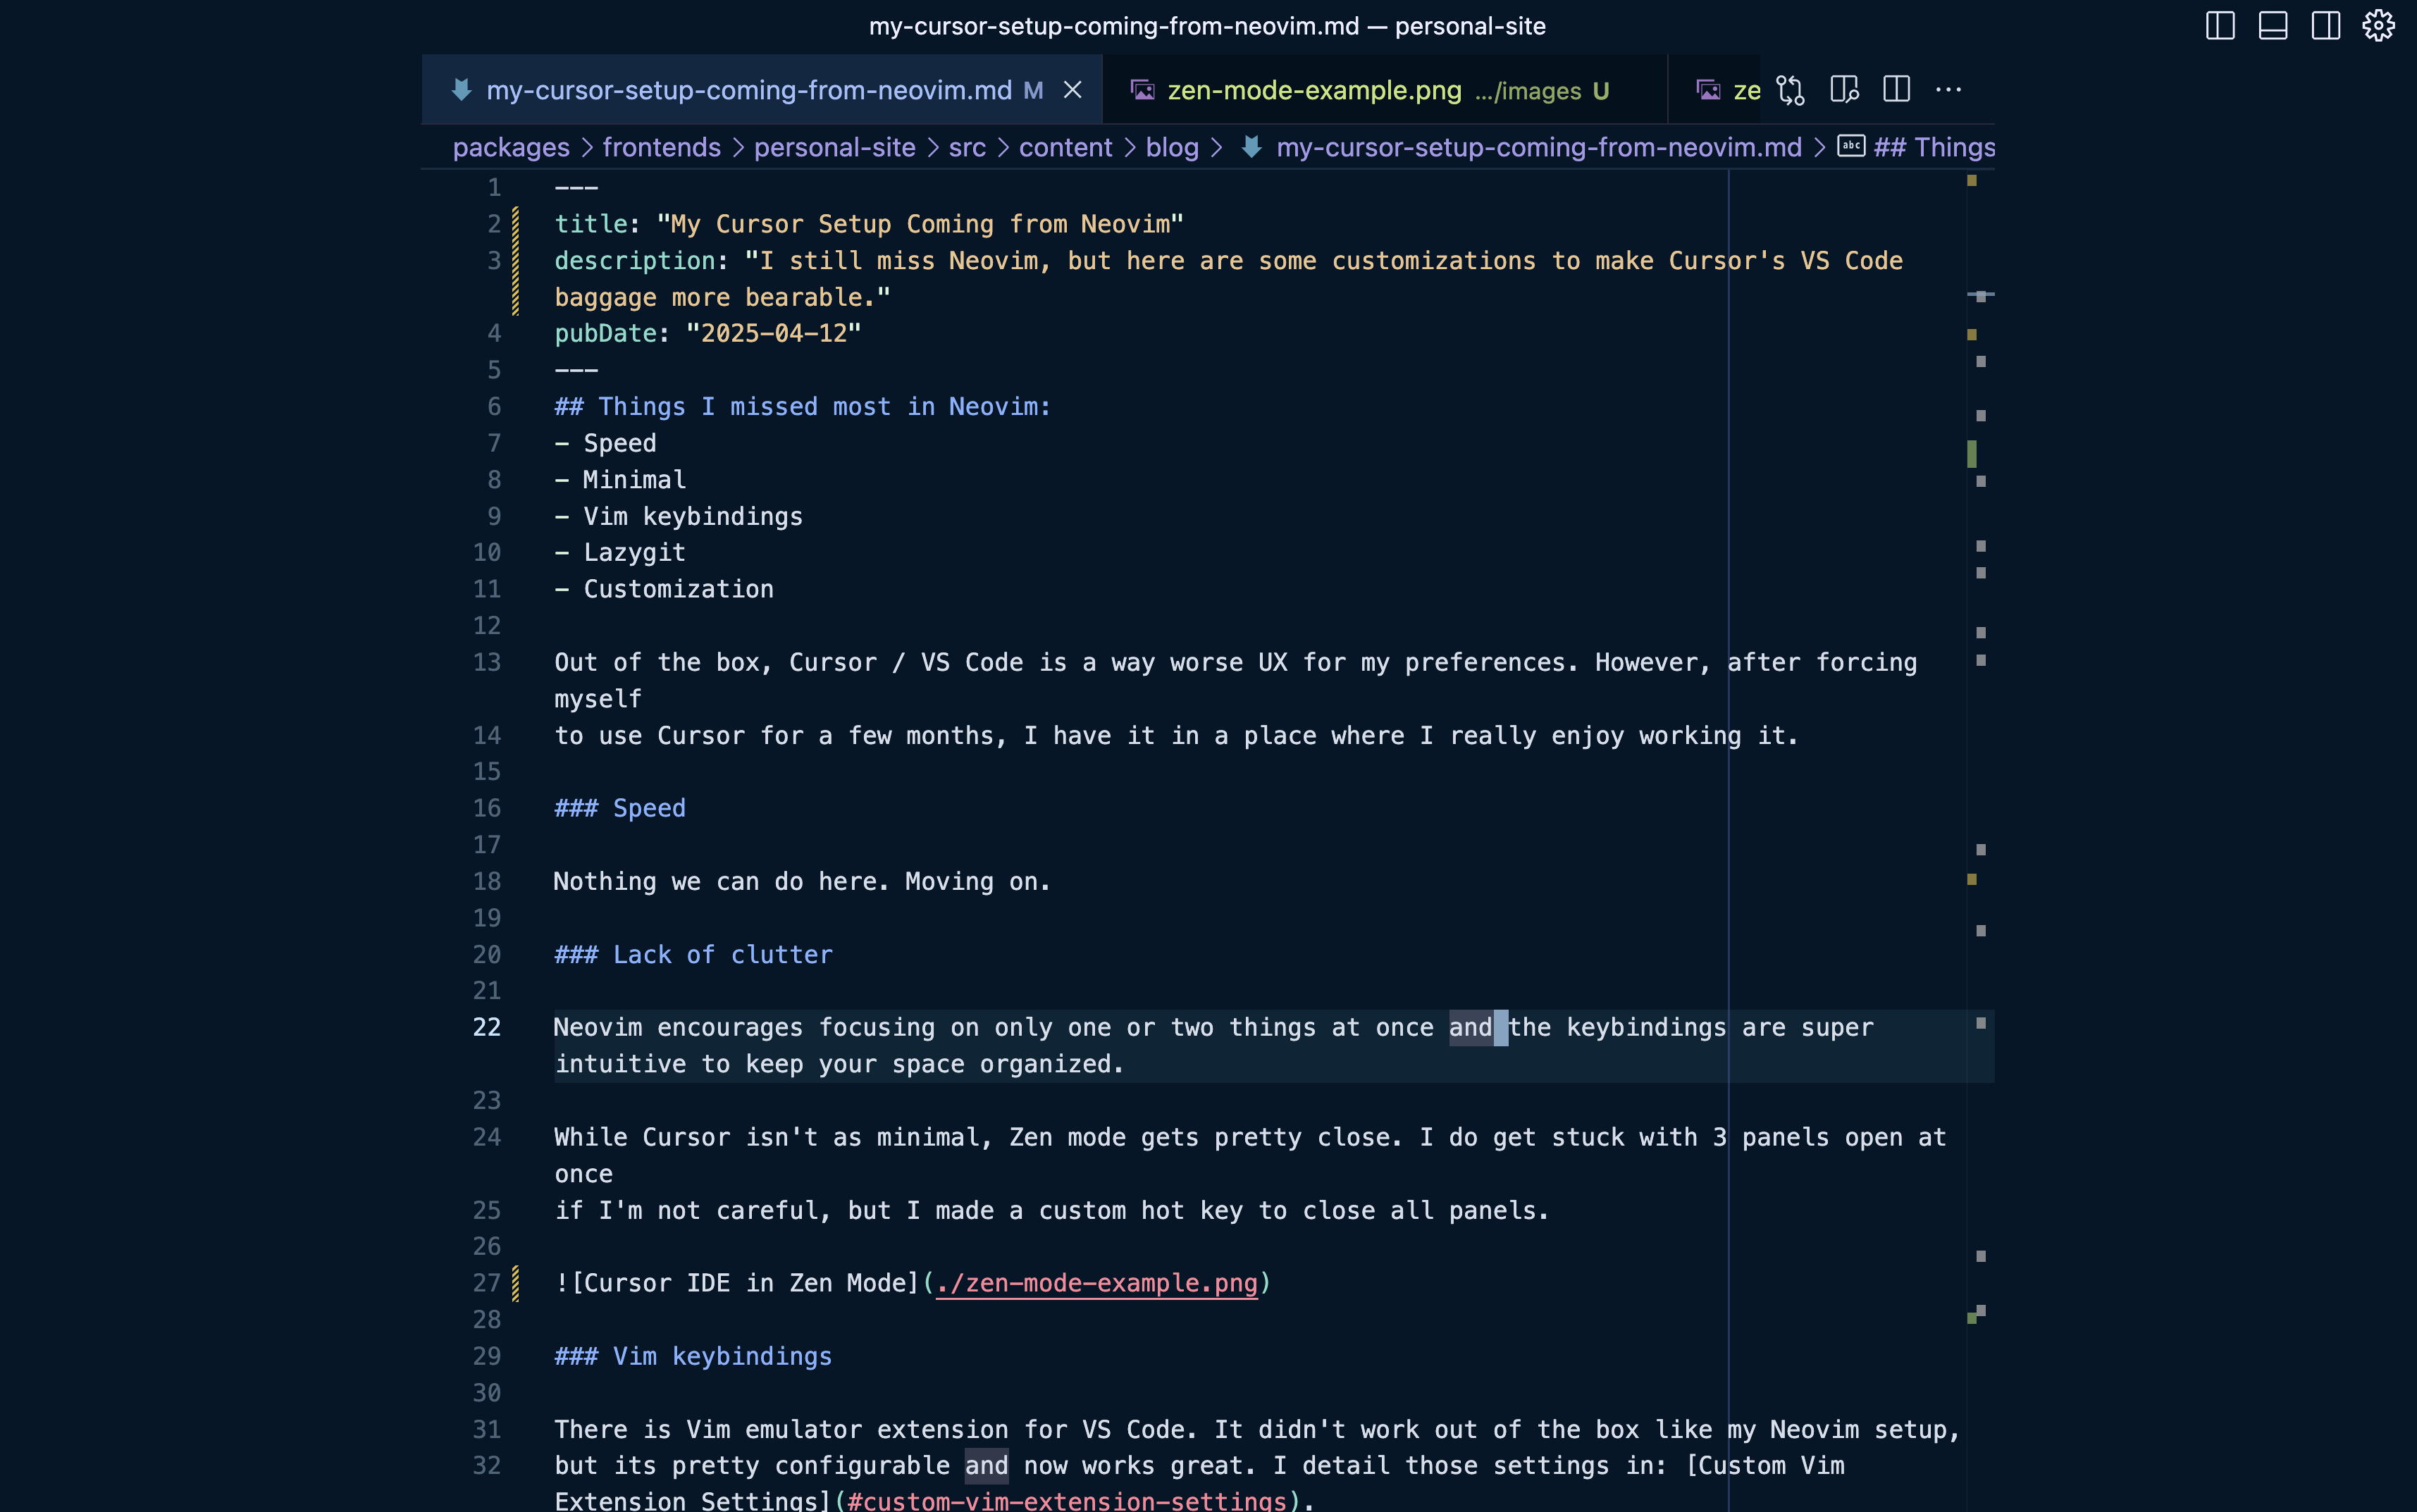Click the Open Changes git compare icon
2417x1512 pixels.
tap(1790, 90)
